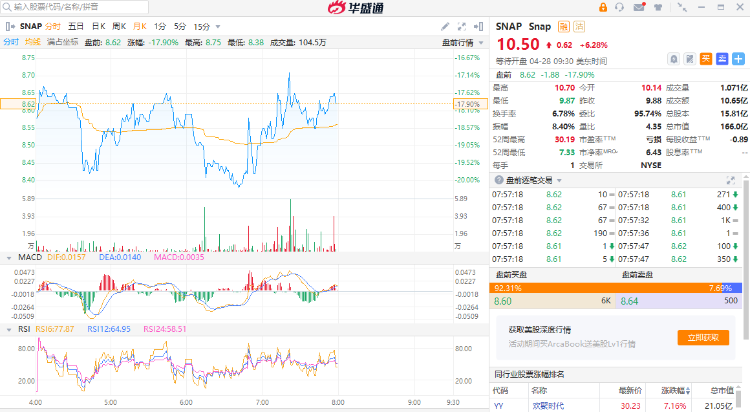The width and height of the screenshot is (750, 412).
Task: Click the 立即获取 button
Action: click(703, 337)
